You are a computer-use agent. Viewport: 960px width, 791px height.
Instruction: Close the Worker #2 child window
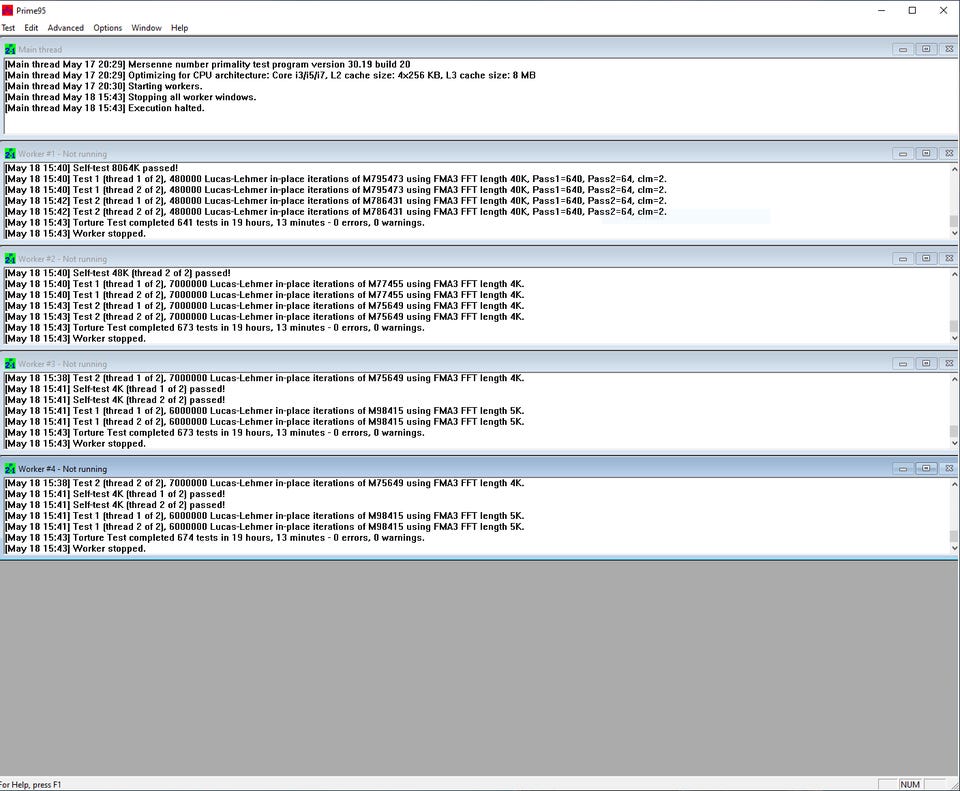tap(948, 258)
